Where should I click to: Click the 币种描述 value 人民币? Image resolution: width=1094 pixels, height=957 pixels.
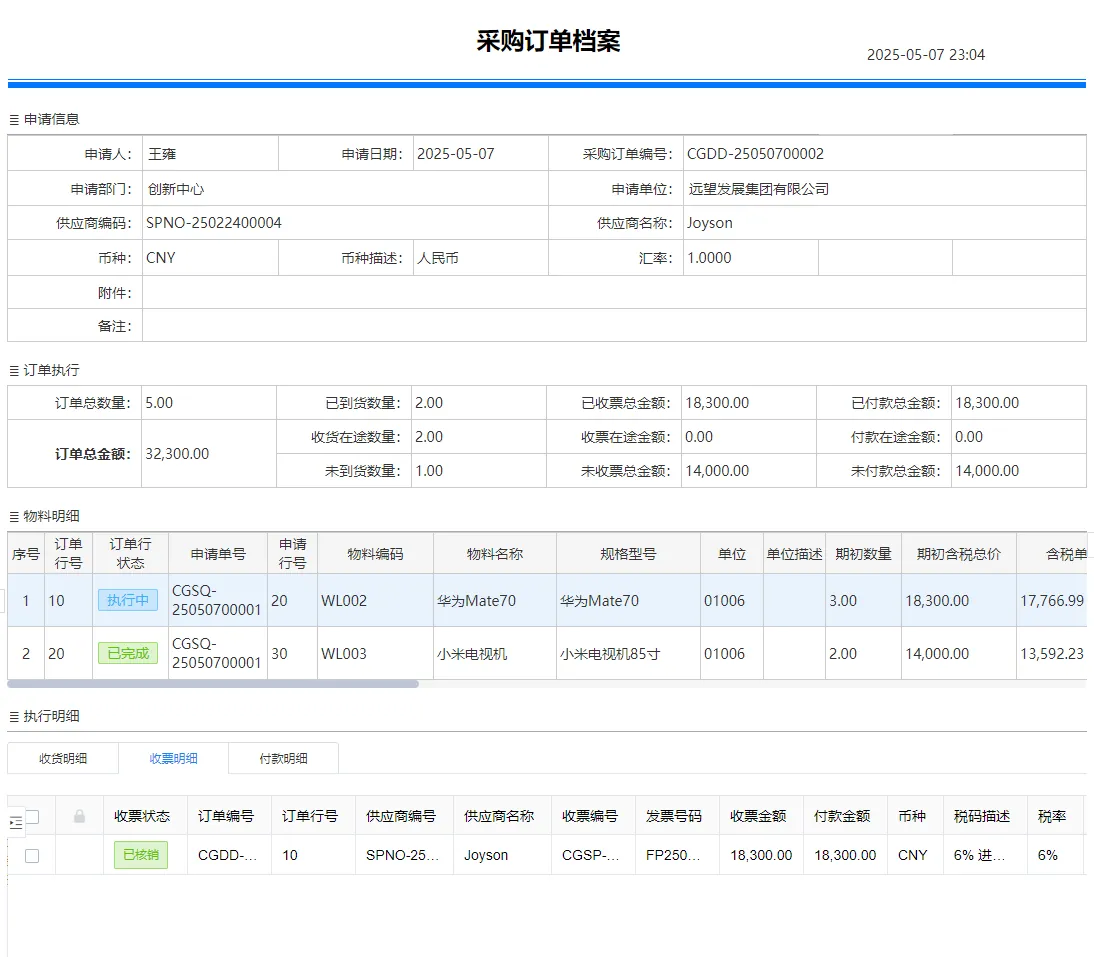(437, 258)
